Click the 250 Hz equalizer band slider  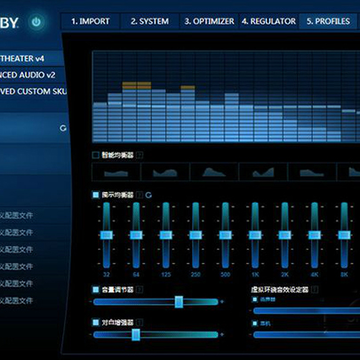click(195, 235)
